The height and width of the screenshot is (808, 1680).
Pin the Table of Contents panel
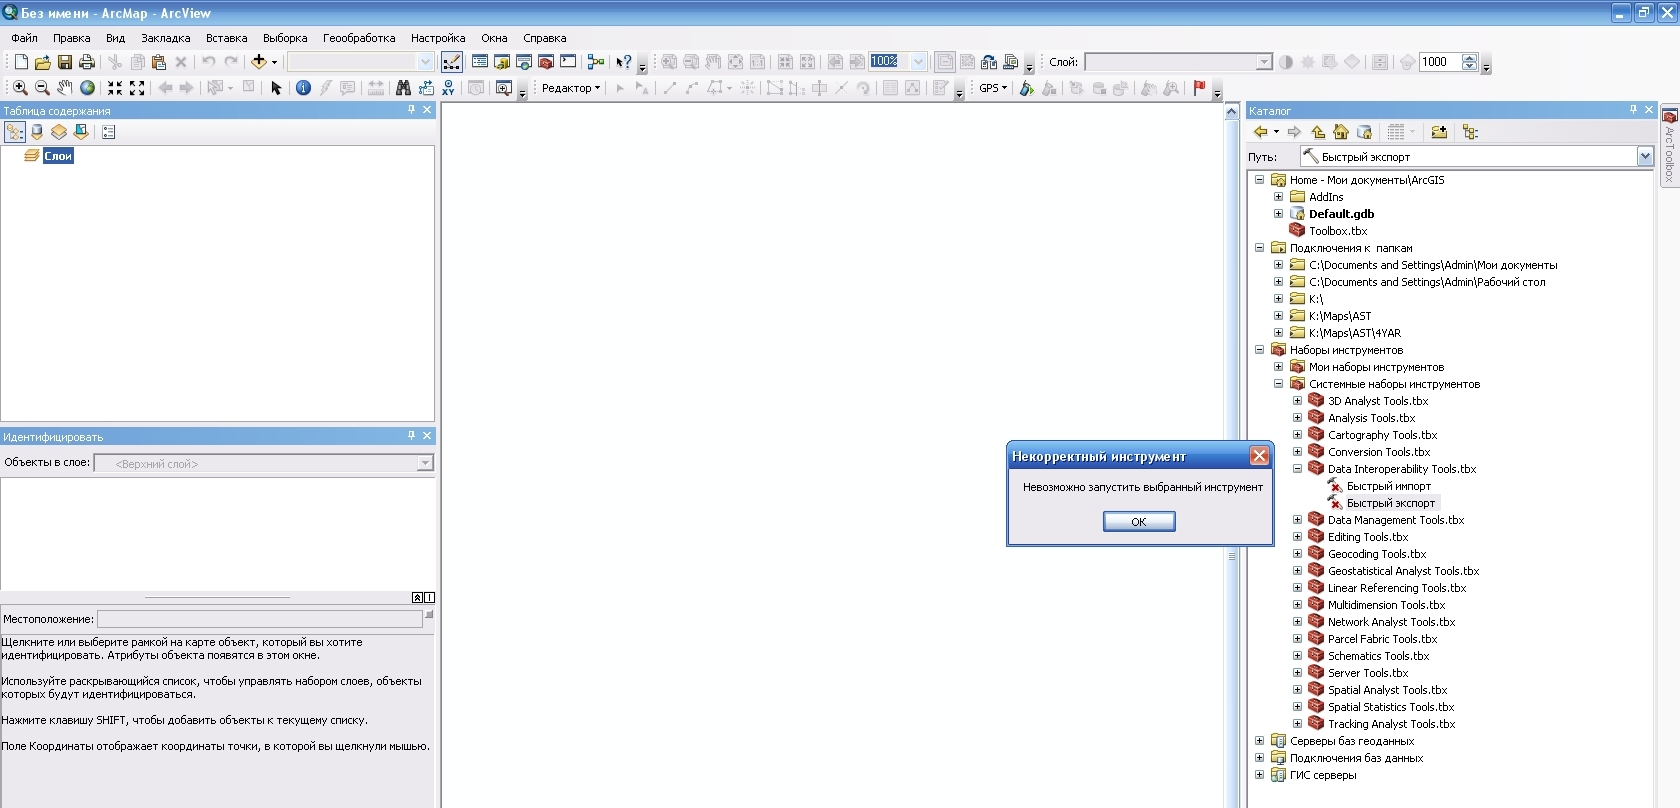(x=411, y=110)
